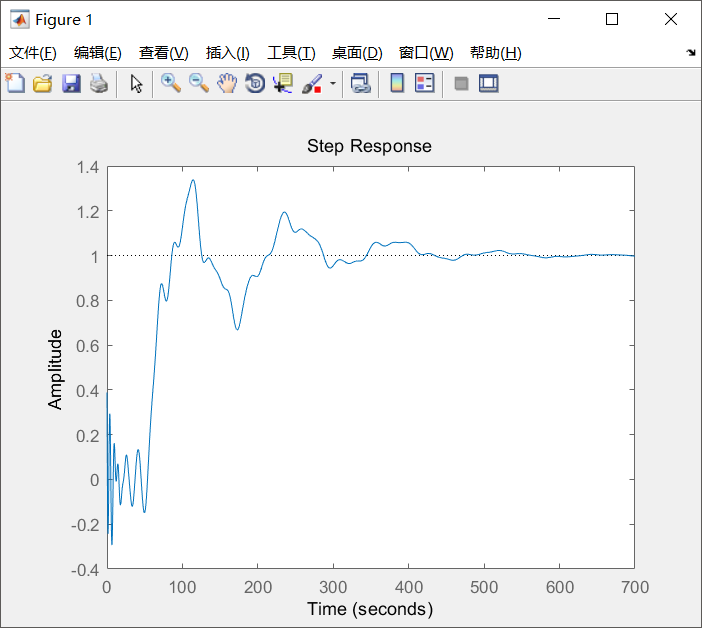Screen dimensions: 702x628
Task: Enable the Pan hand tool
Action: click(227, 83)
